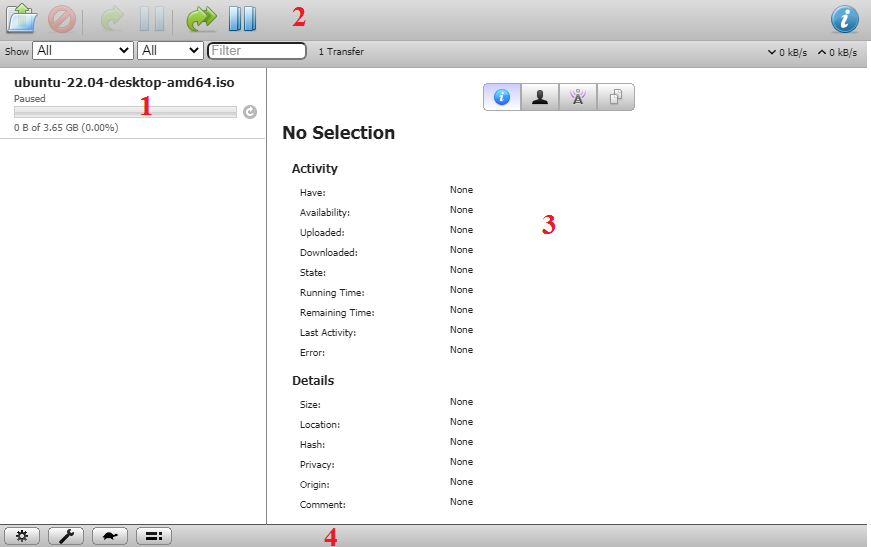Click into the Filter text field
The height and width of the screenshot is (547, 871).
pos(257,50)
